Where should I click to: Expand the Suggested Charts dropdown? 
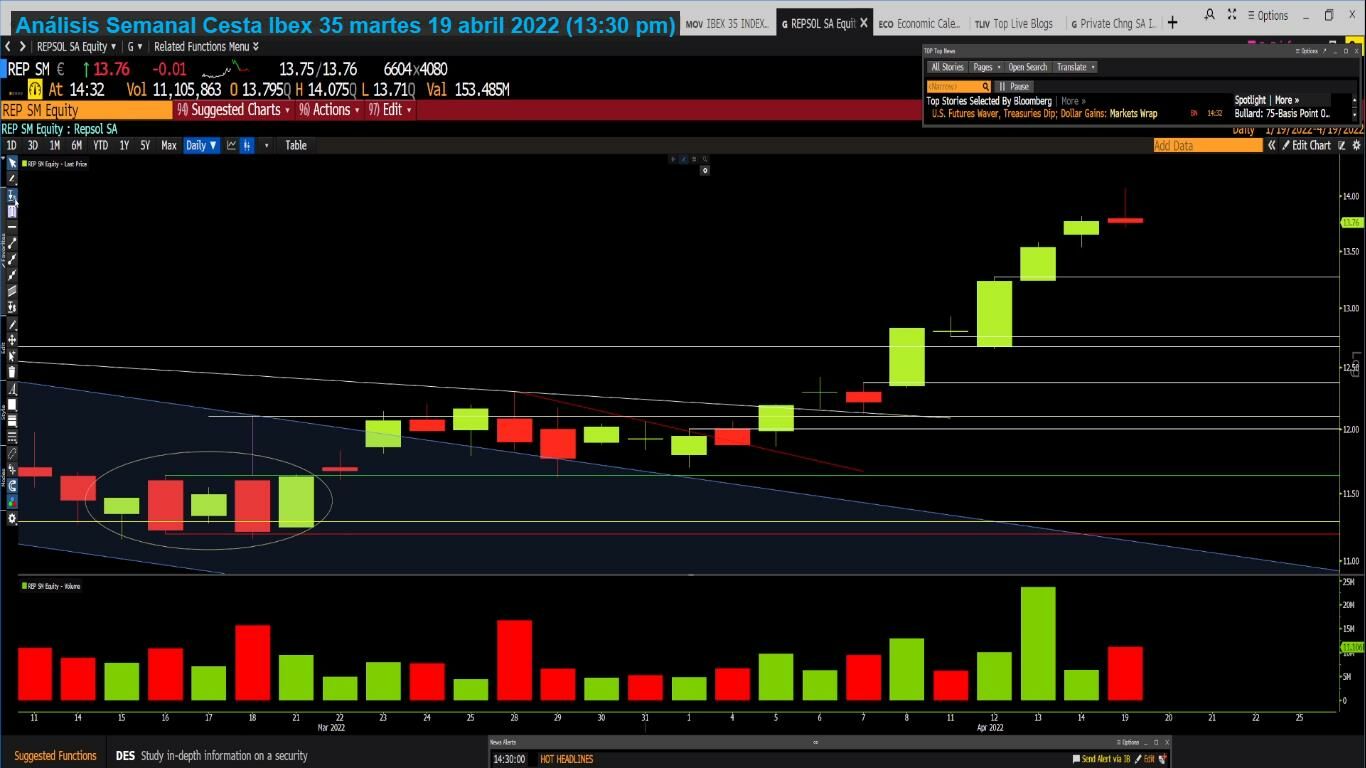tap(235, 110)
